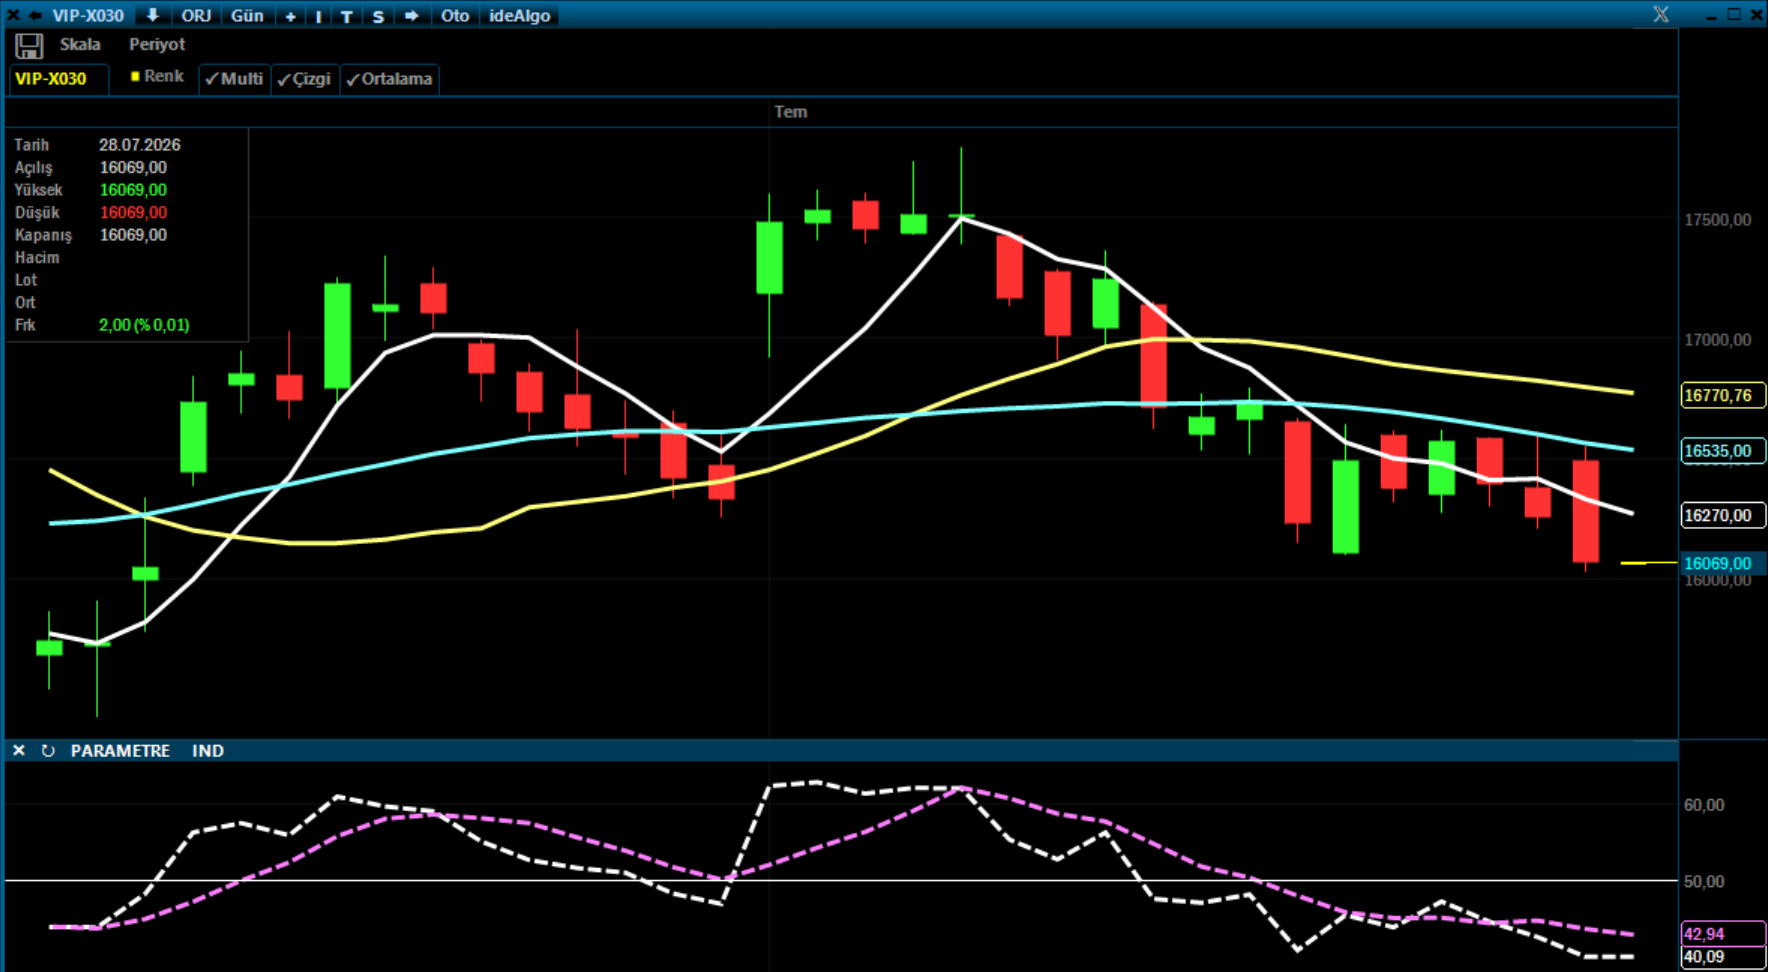Click the 60,00 indicator axis label
This screenshot has height=972, width=1768.
point(1704,805)
